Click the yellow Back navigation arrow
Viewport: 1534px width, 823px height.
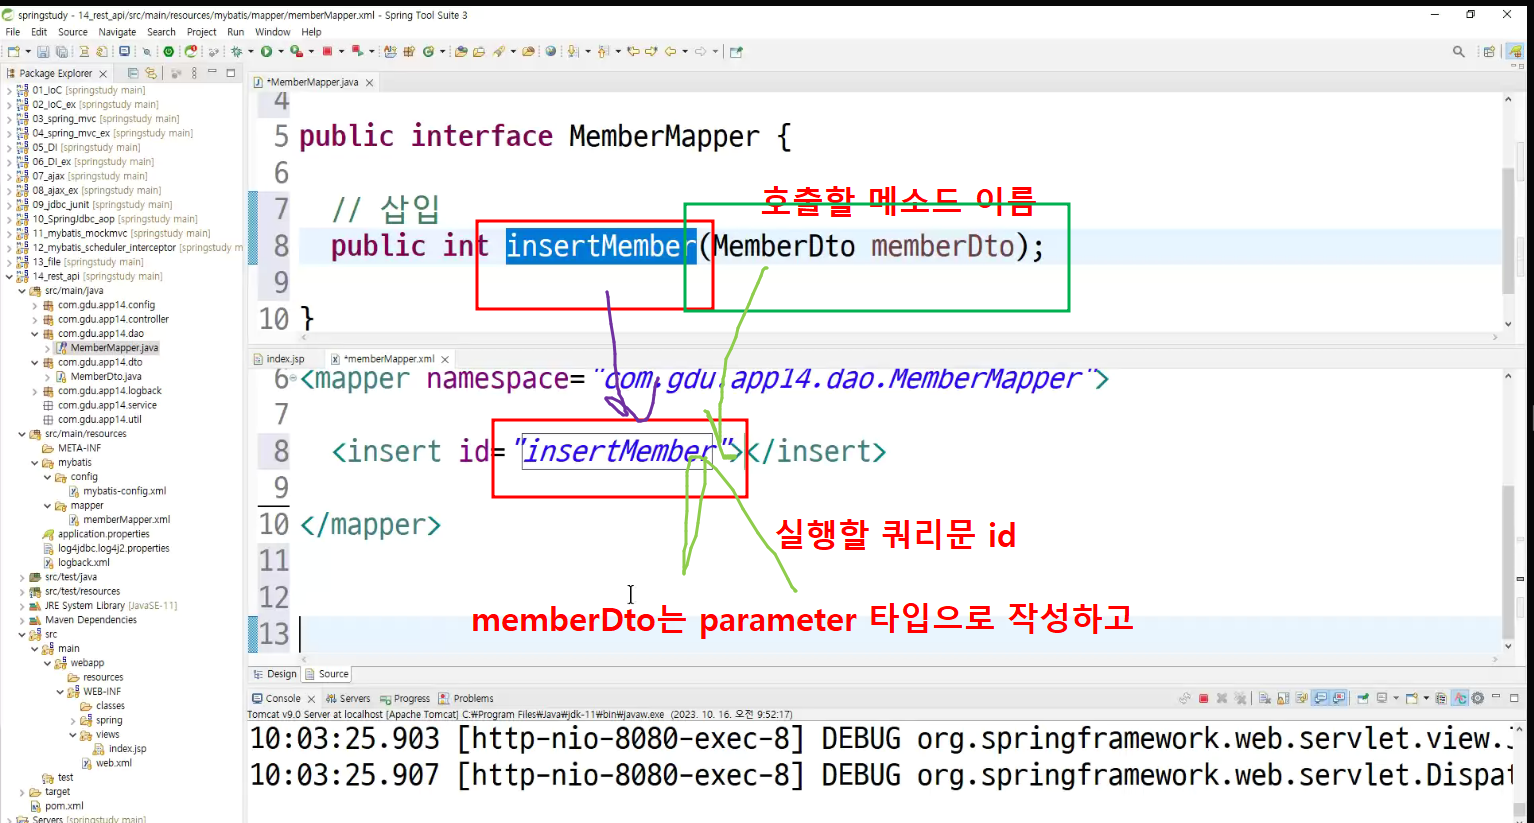point(670,51)
